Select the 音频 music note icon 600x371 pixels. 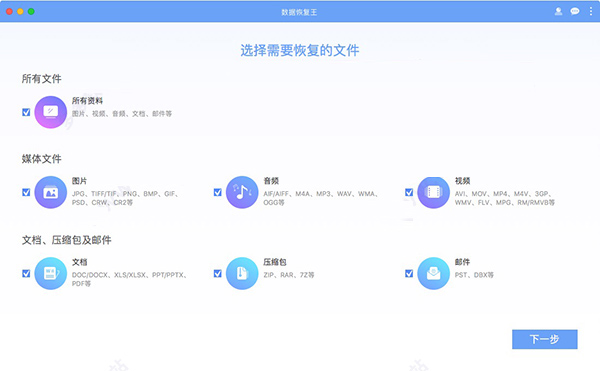click(242, 192)
